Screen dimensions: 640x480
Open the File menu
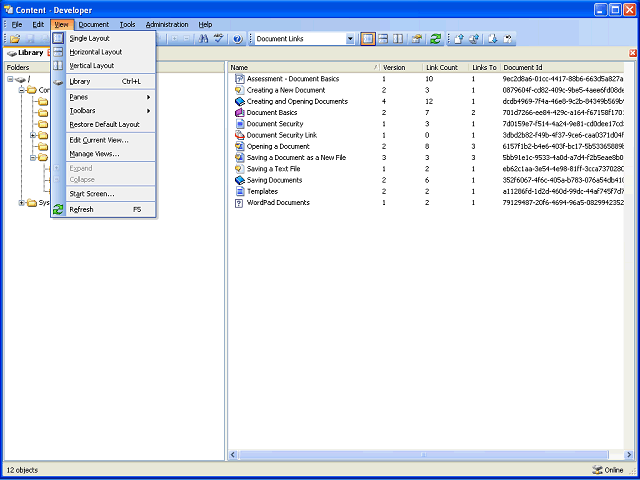click(x=17, y=24)
